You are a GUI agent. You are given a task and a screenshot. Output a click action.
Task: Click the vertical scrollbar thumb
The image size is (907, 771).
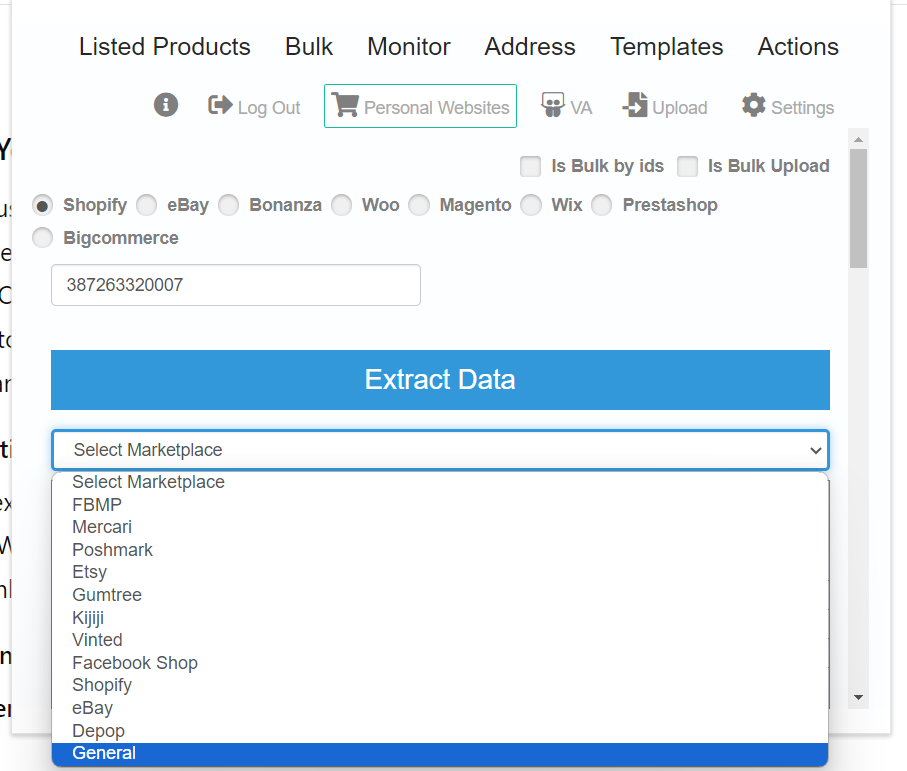[858, 209]
